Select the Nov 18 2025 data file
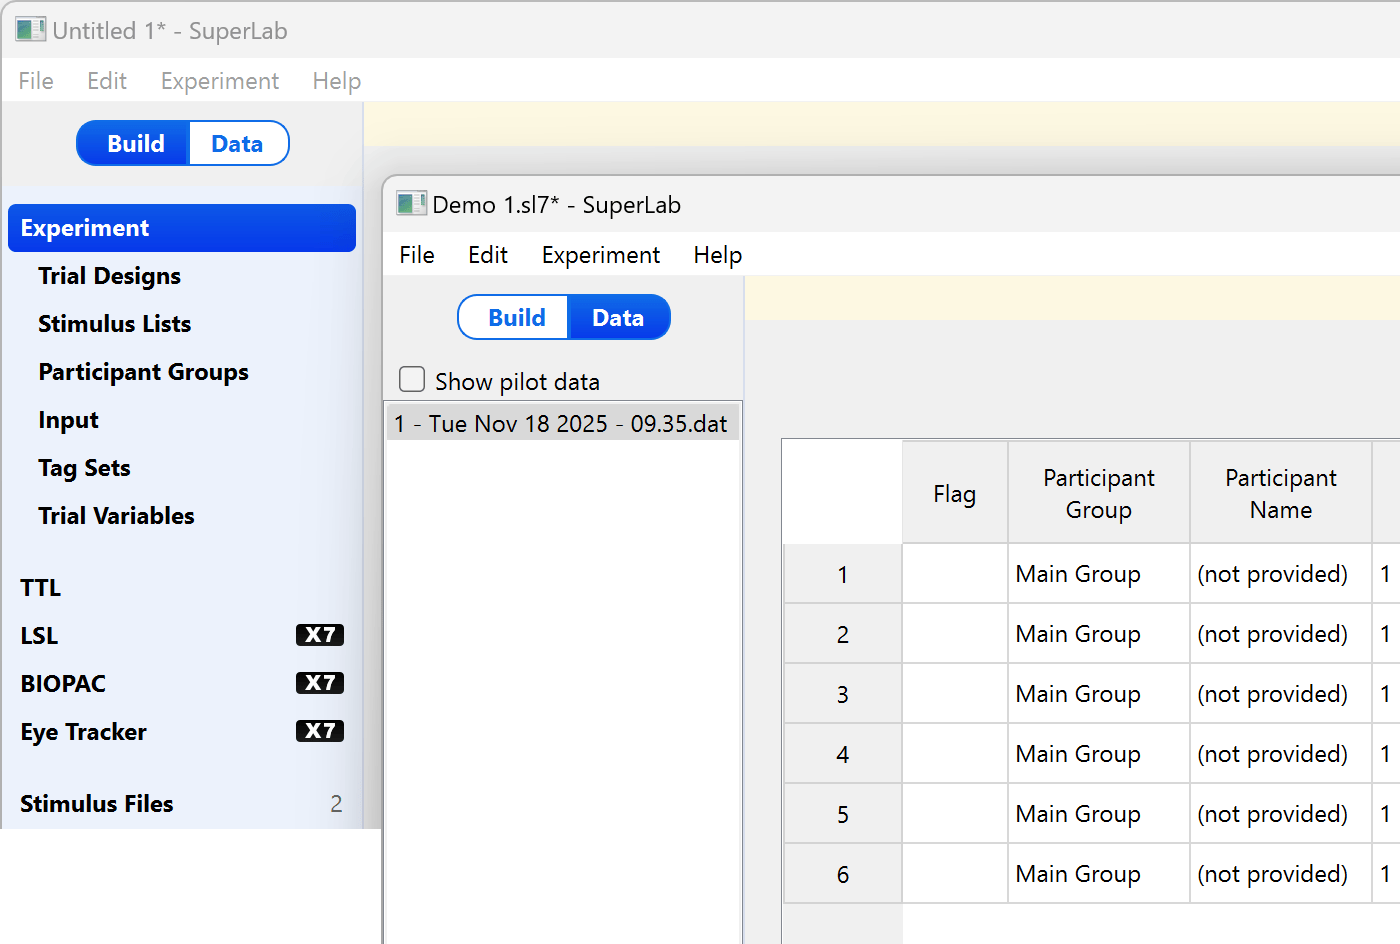The width and height of the screenshot is (1400, 944). pyautogui.click(x=561, y=424)
